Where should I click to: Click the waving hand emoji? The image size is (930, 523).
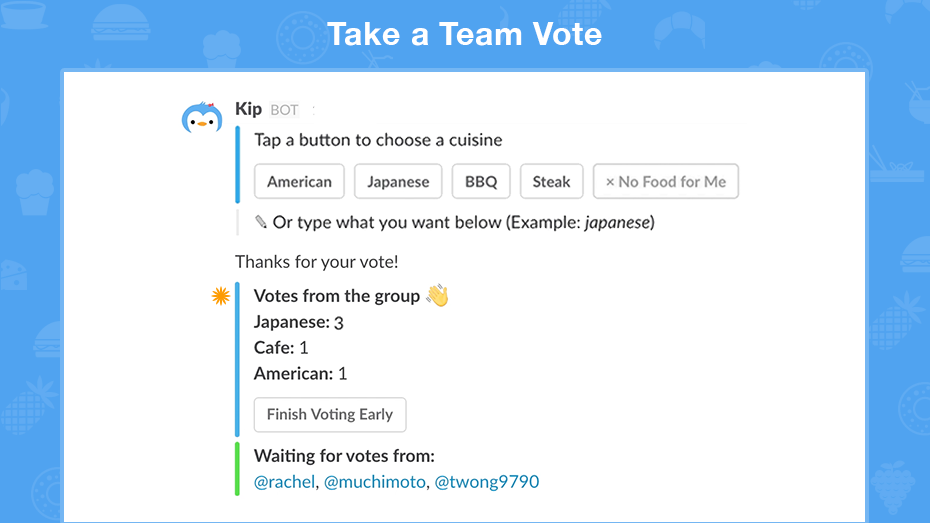[x=438, y=295]
